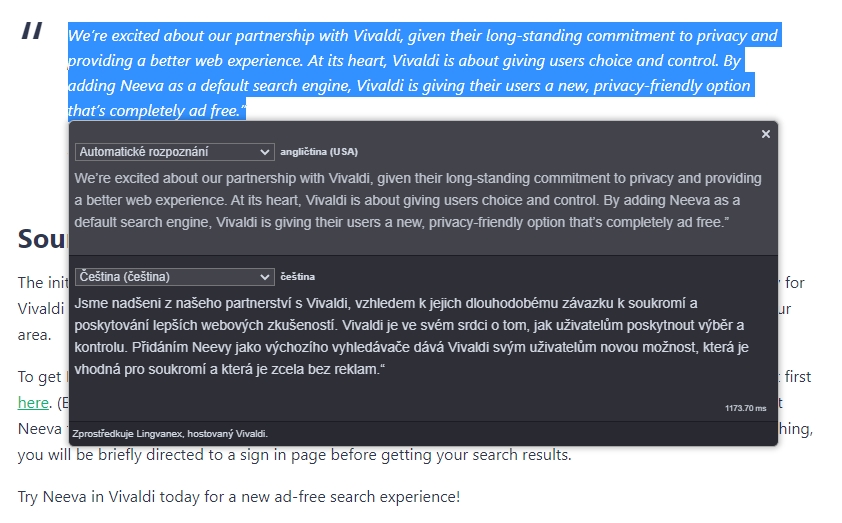Close the translation popup with X
This screenshot has width=842, height=523.
(766, 134)
